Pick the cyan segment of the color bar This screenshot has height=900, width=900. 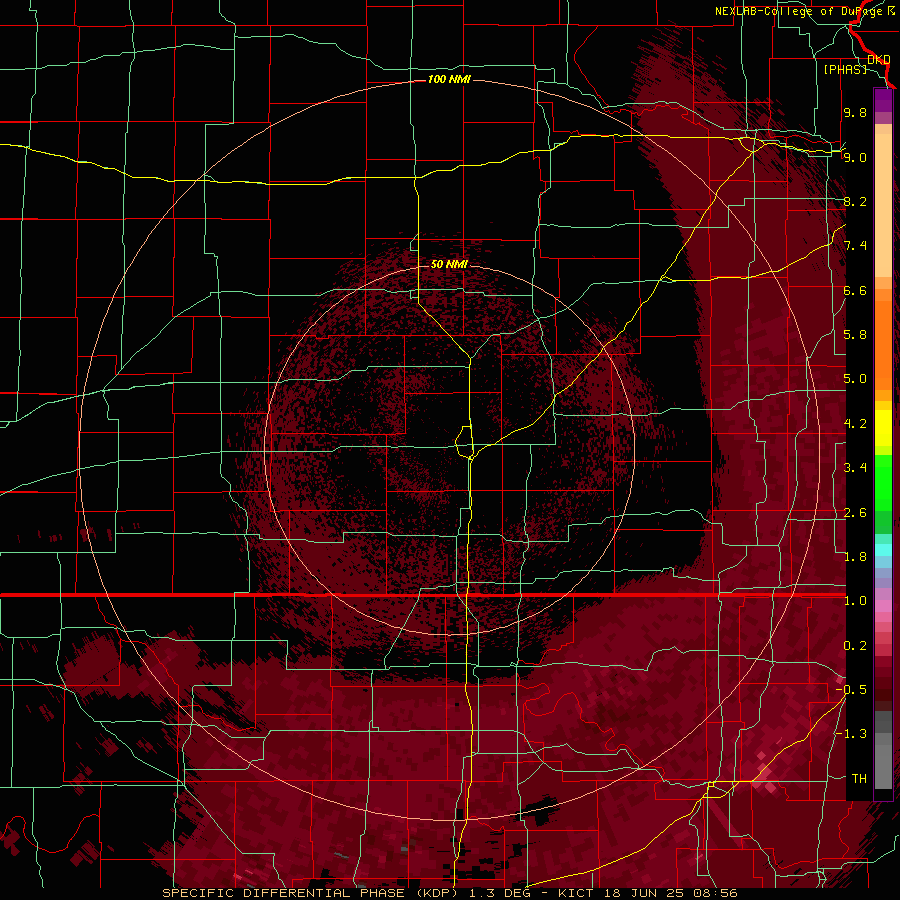pos(883,550)
